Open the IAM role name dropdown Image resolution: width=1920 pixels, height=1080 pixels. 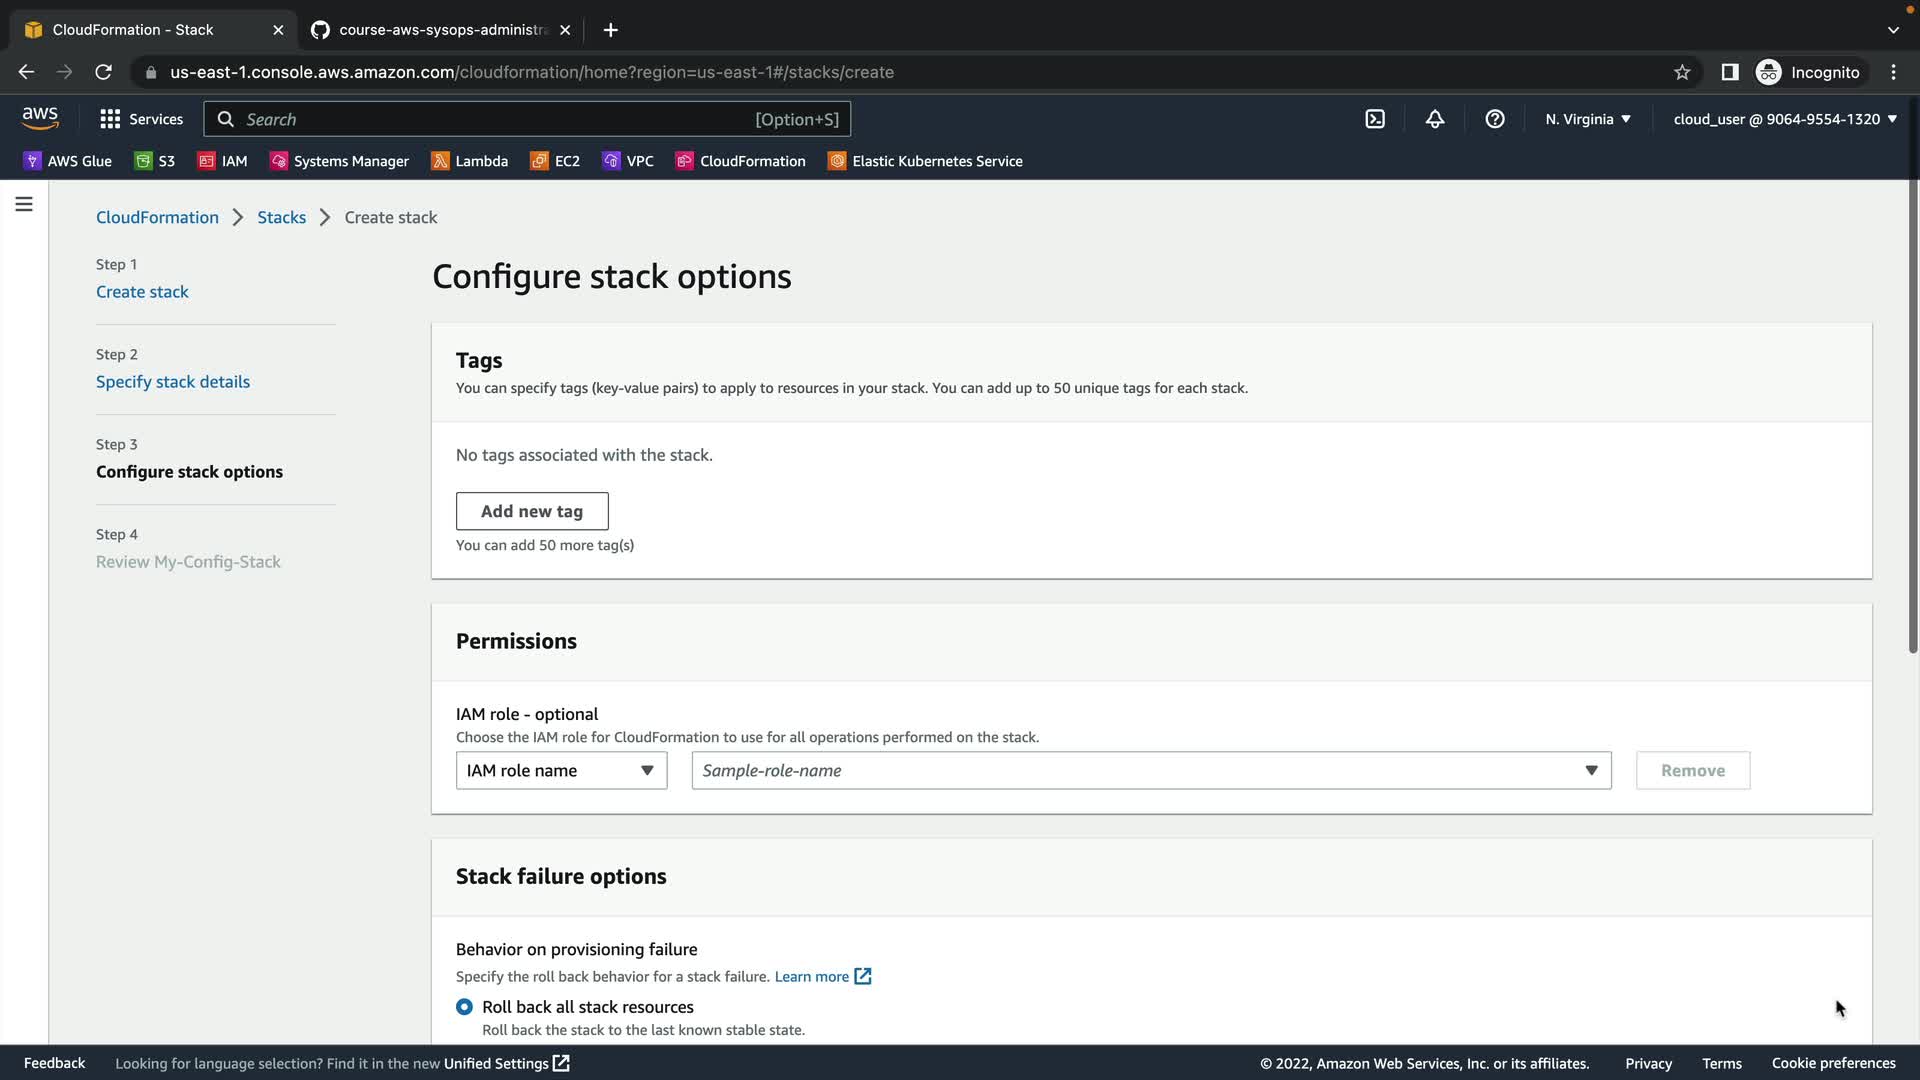561,771
